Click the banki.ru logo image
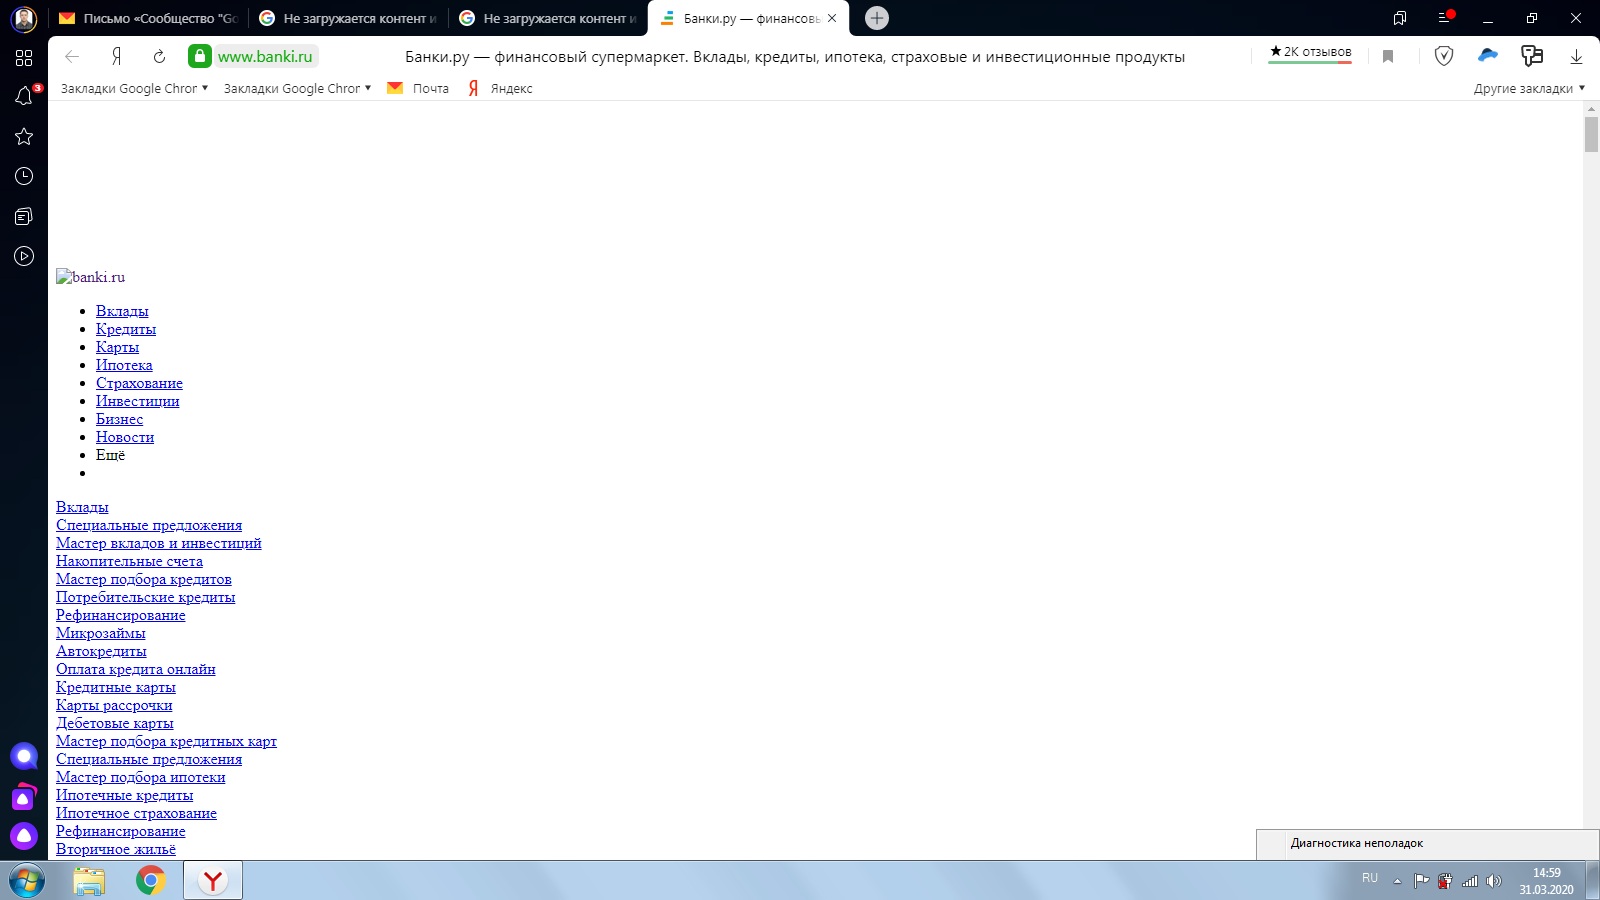 coord(91,277)
